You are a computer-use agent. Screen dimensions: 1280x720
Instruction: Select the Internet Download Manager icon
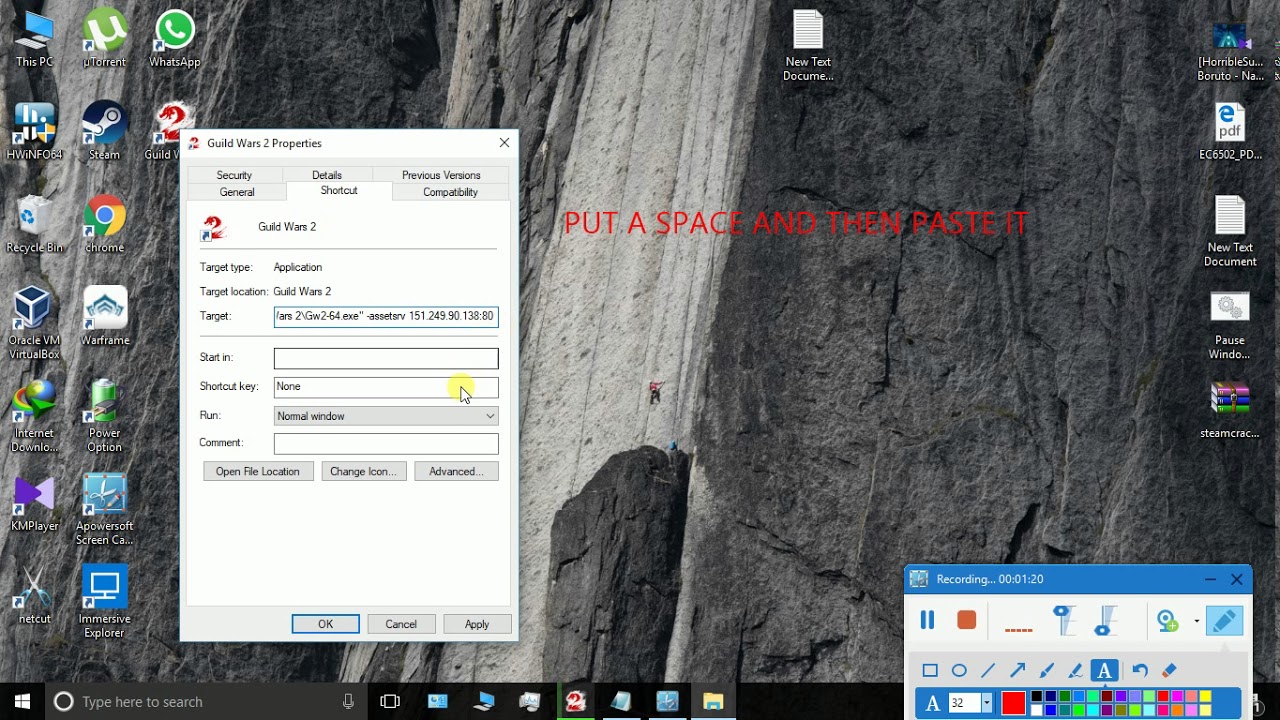(x=34, y=416)
